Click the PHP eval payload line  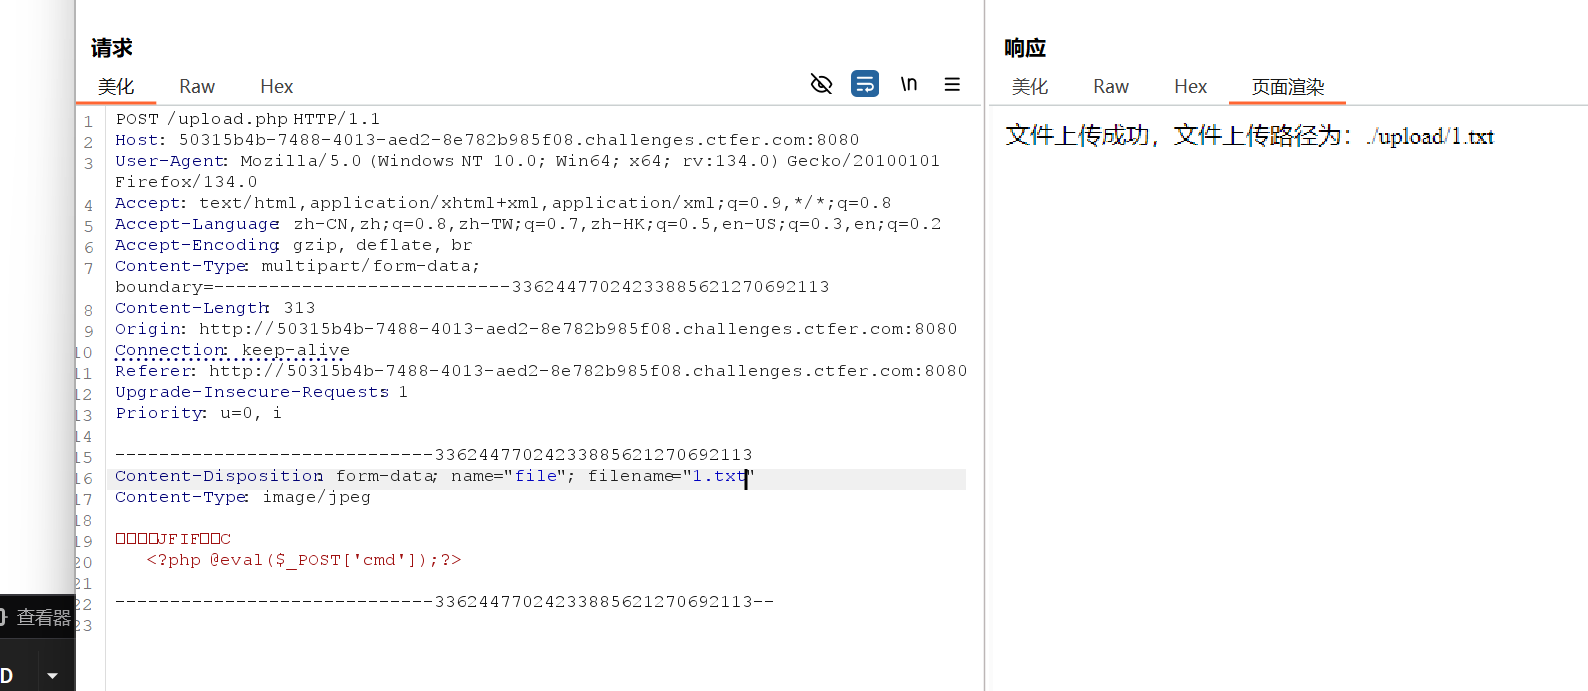pyautogui.click(x=304, y=560)
